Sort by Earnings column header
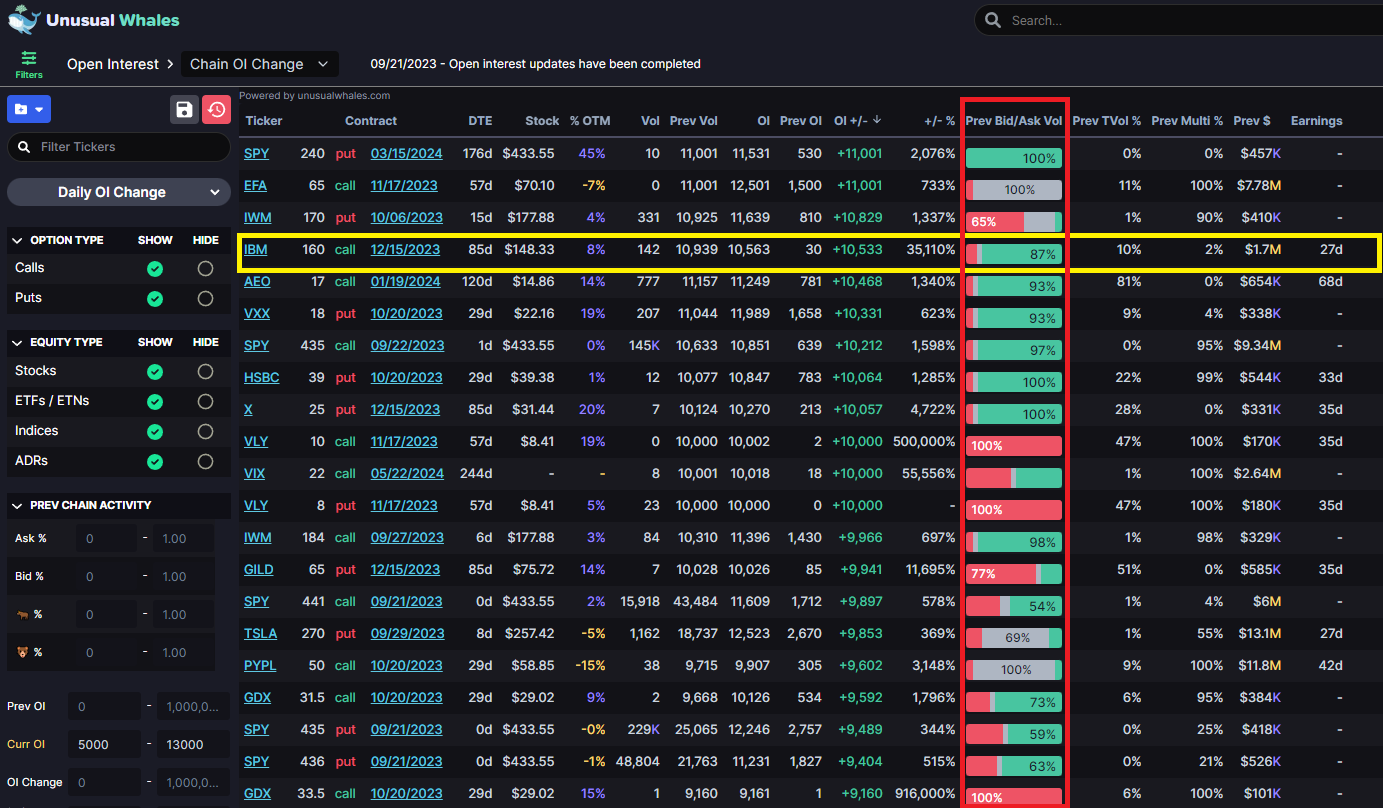The height and width of the screenshot is (808, 1383). coord(1316,120)
